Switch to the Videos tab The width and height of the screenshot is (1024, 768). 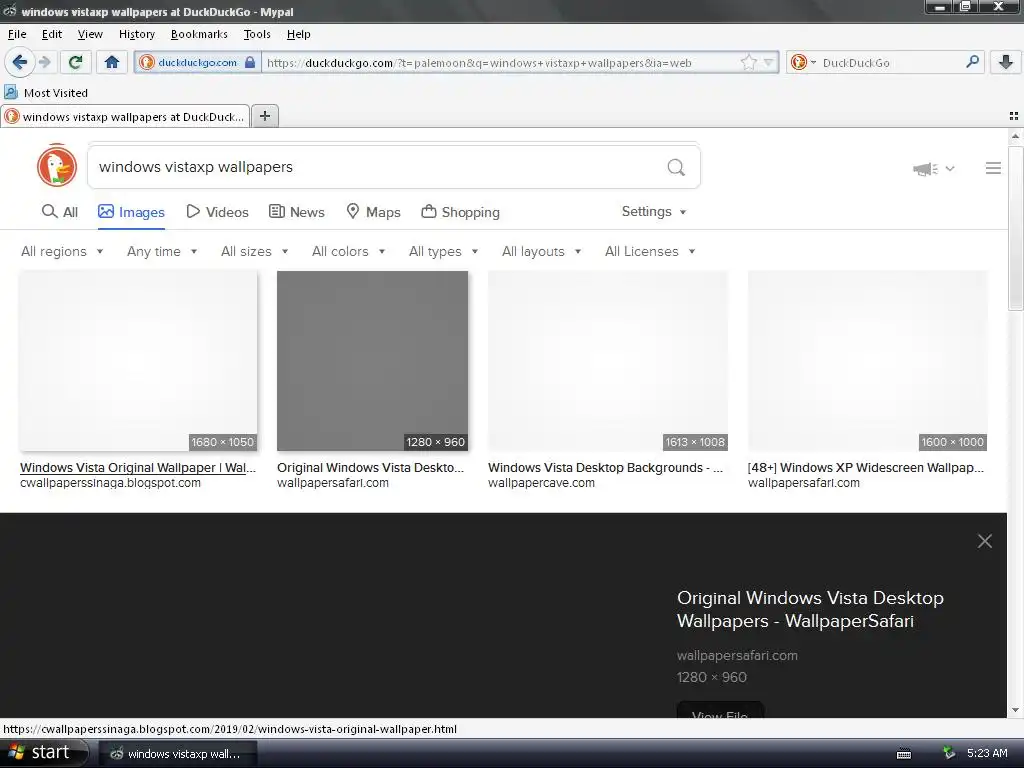[x=217, y=212]
